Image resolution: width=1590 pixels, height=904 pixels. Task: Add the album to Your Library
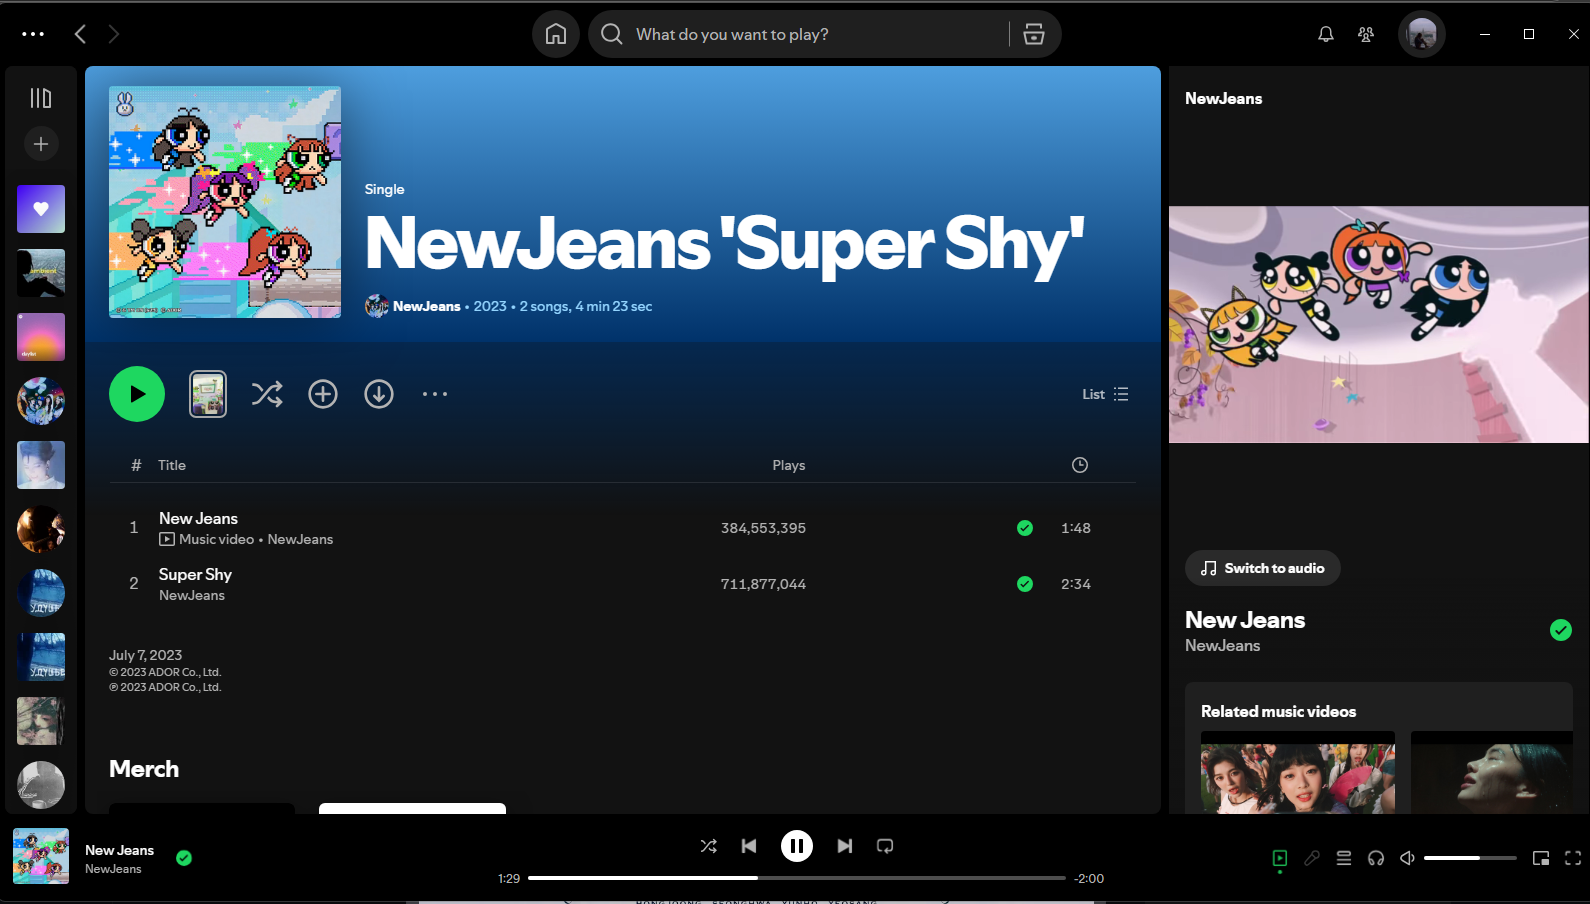point(323,394)
